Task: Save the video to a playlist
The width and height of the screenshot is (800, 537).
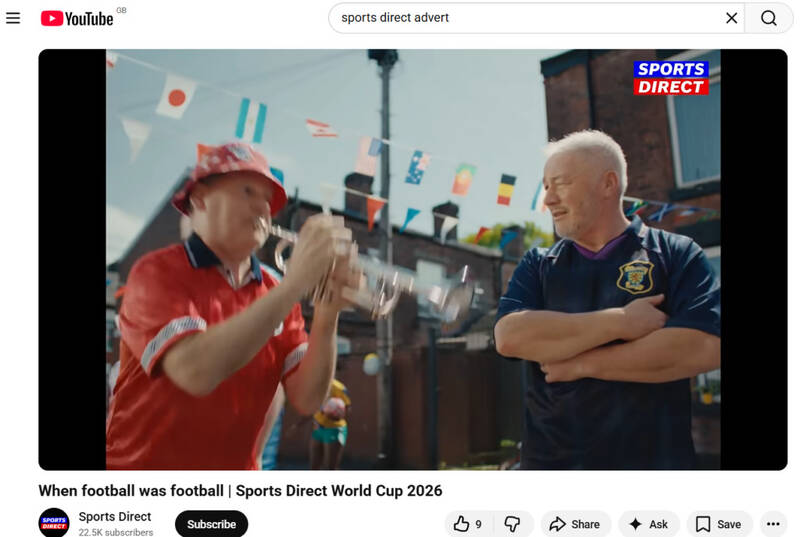Action: [x=719, y=524]
